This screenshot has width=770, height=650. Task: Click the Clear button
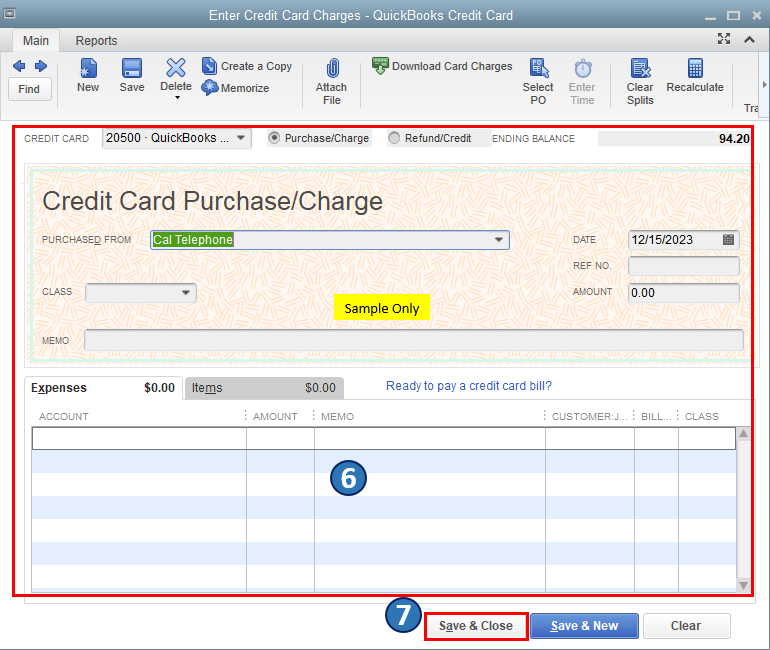[687, 626]
